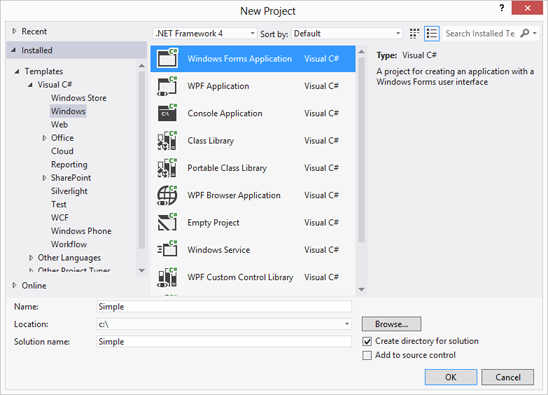The width and height of the screenshot is (548, 395).
Task: Check Create directory for solution
Action: 367,341
